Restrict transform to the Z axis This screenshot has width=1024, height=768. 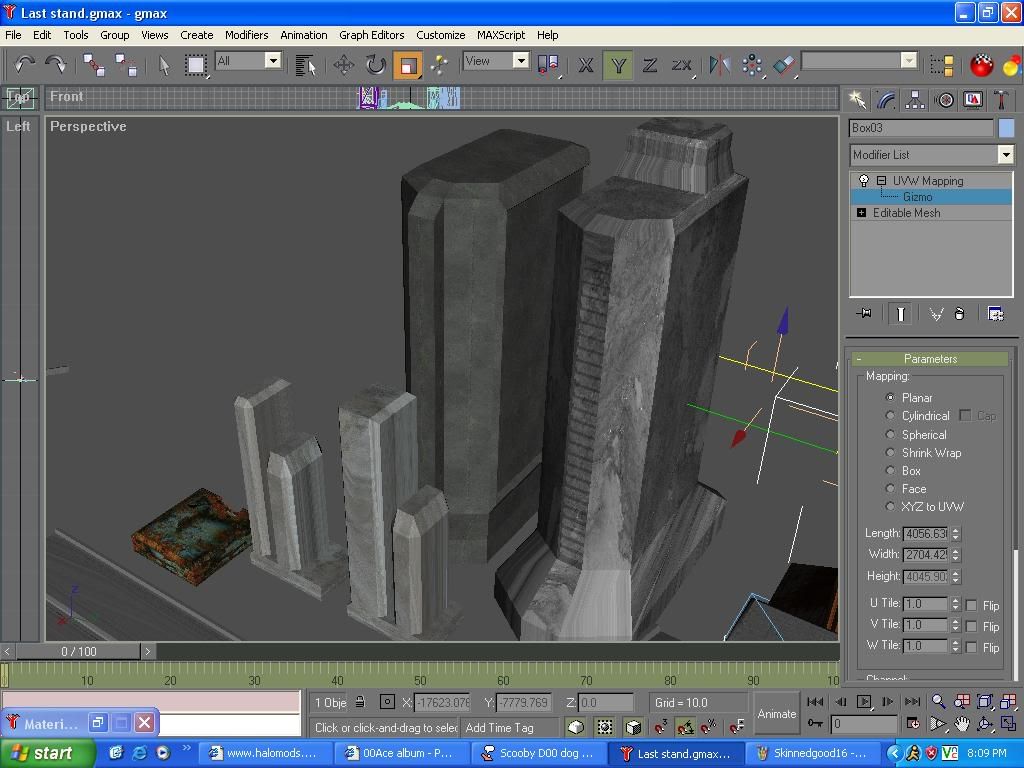tap(650, 65)
